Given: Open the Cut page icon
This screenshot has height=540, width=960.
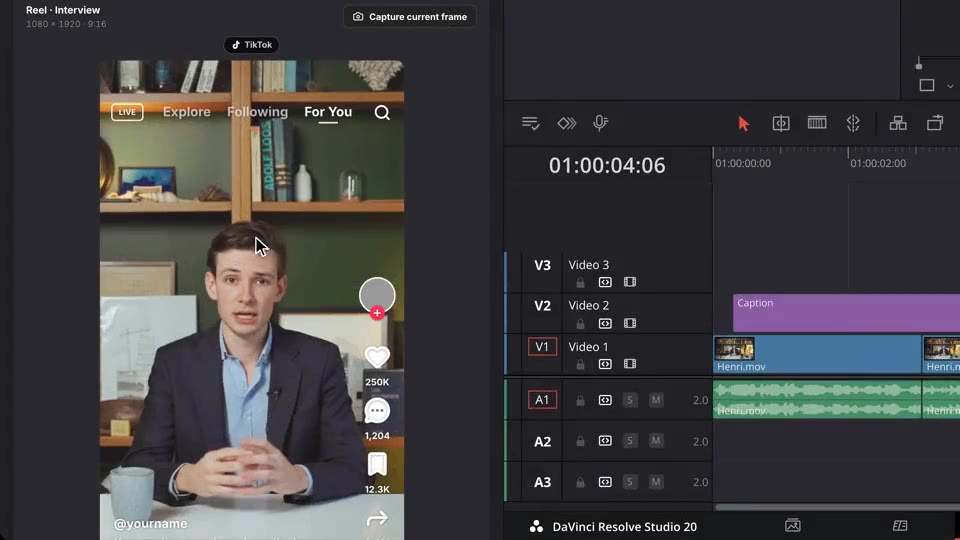Looking at the screenshot, I should click(x=900, y=525).
